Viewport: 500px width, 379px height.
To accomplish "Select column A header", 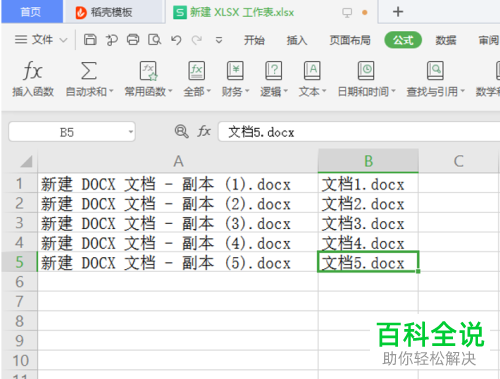I will tap(178, 161).
